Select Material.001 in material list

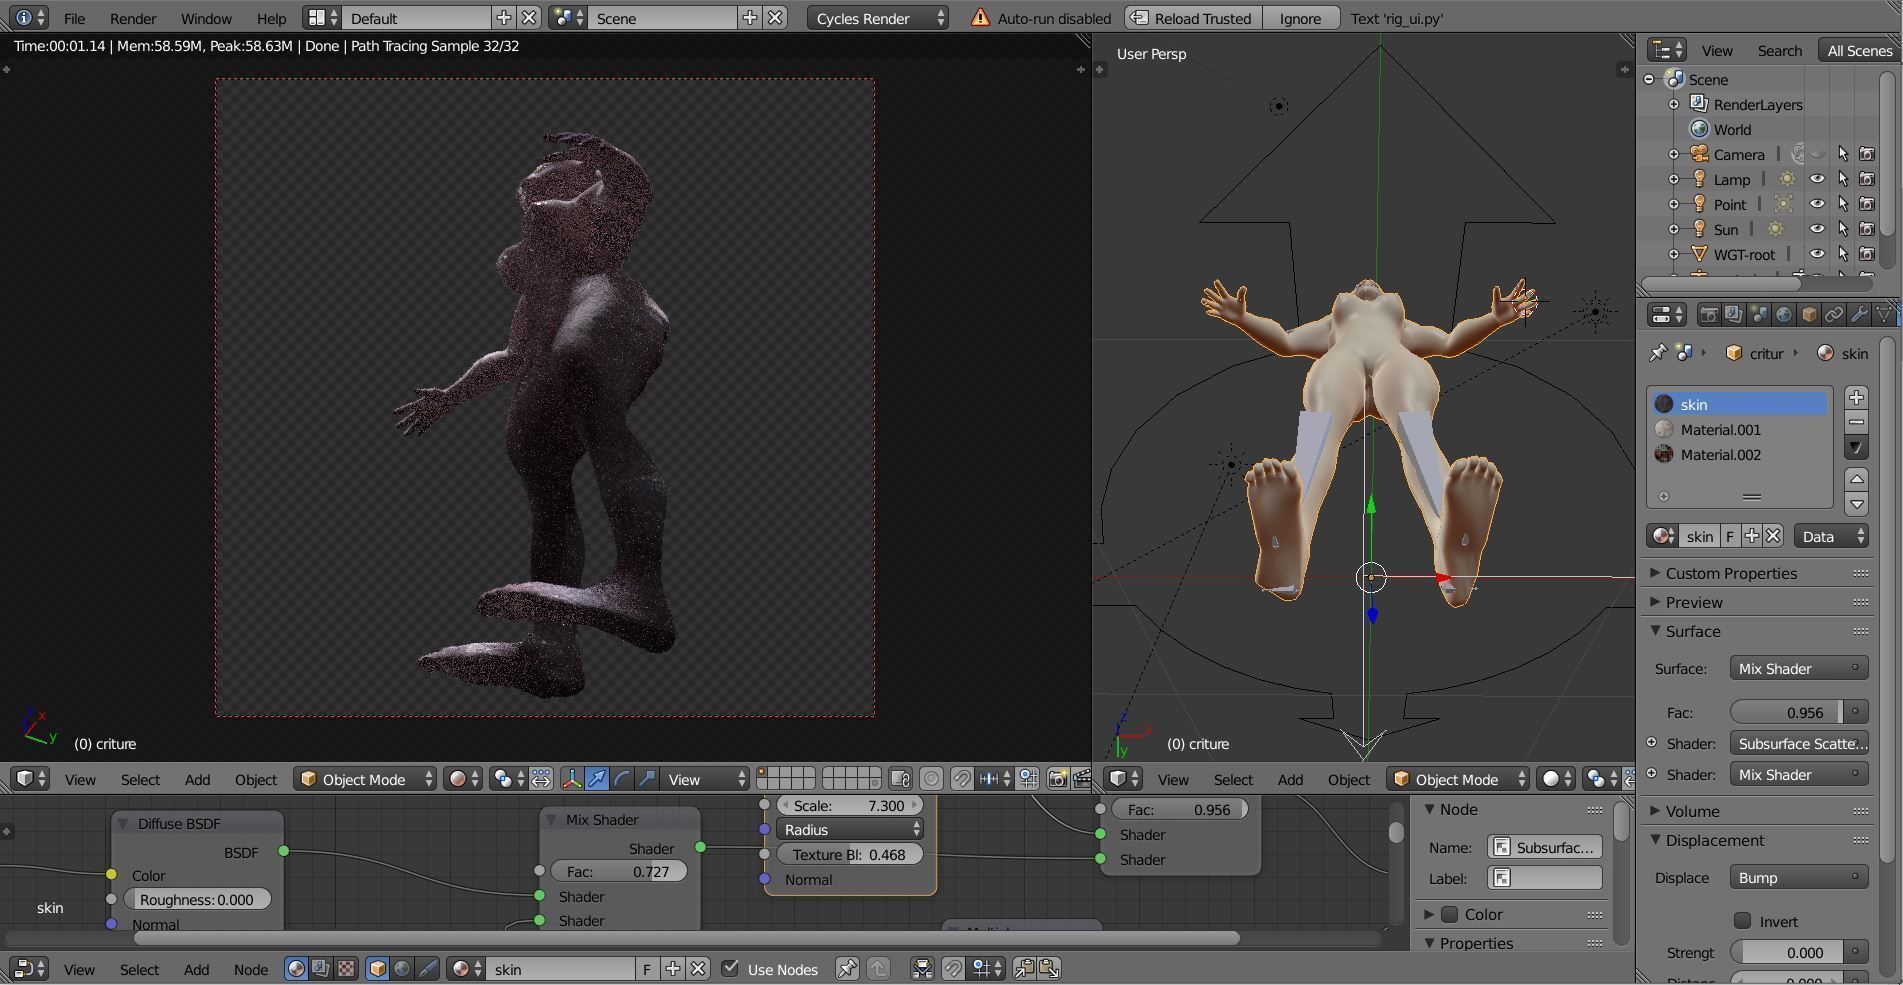click(x=1739, y=429)
